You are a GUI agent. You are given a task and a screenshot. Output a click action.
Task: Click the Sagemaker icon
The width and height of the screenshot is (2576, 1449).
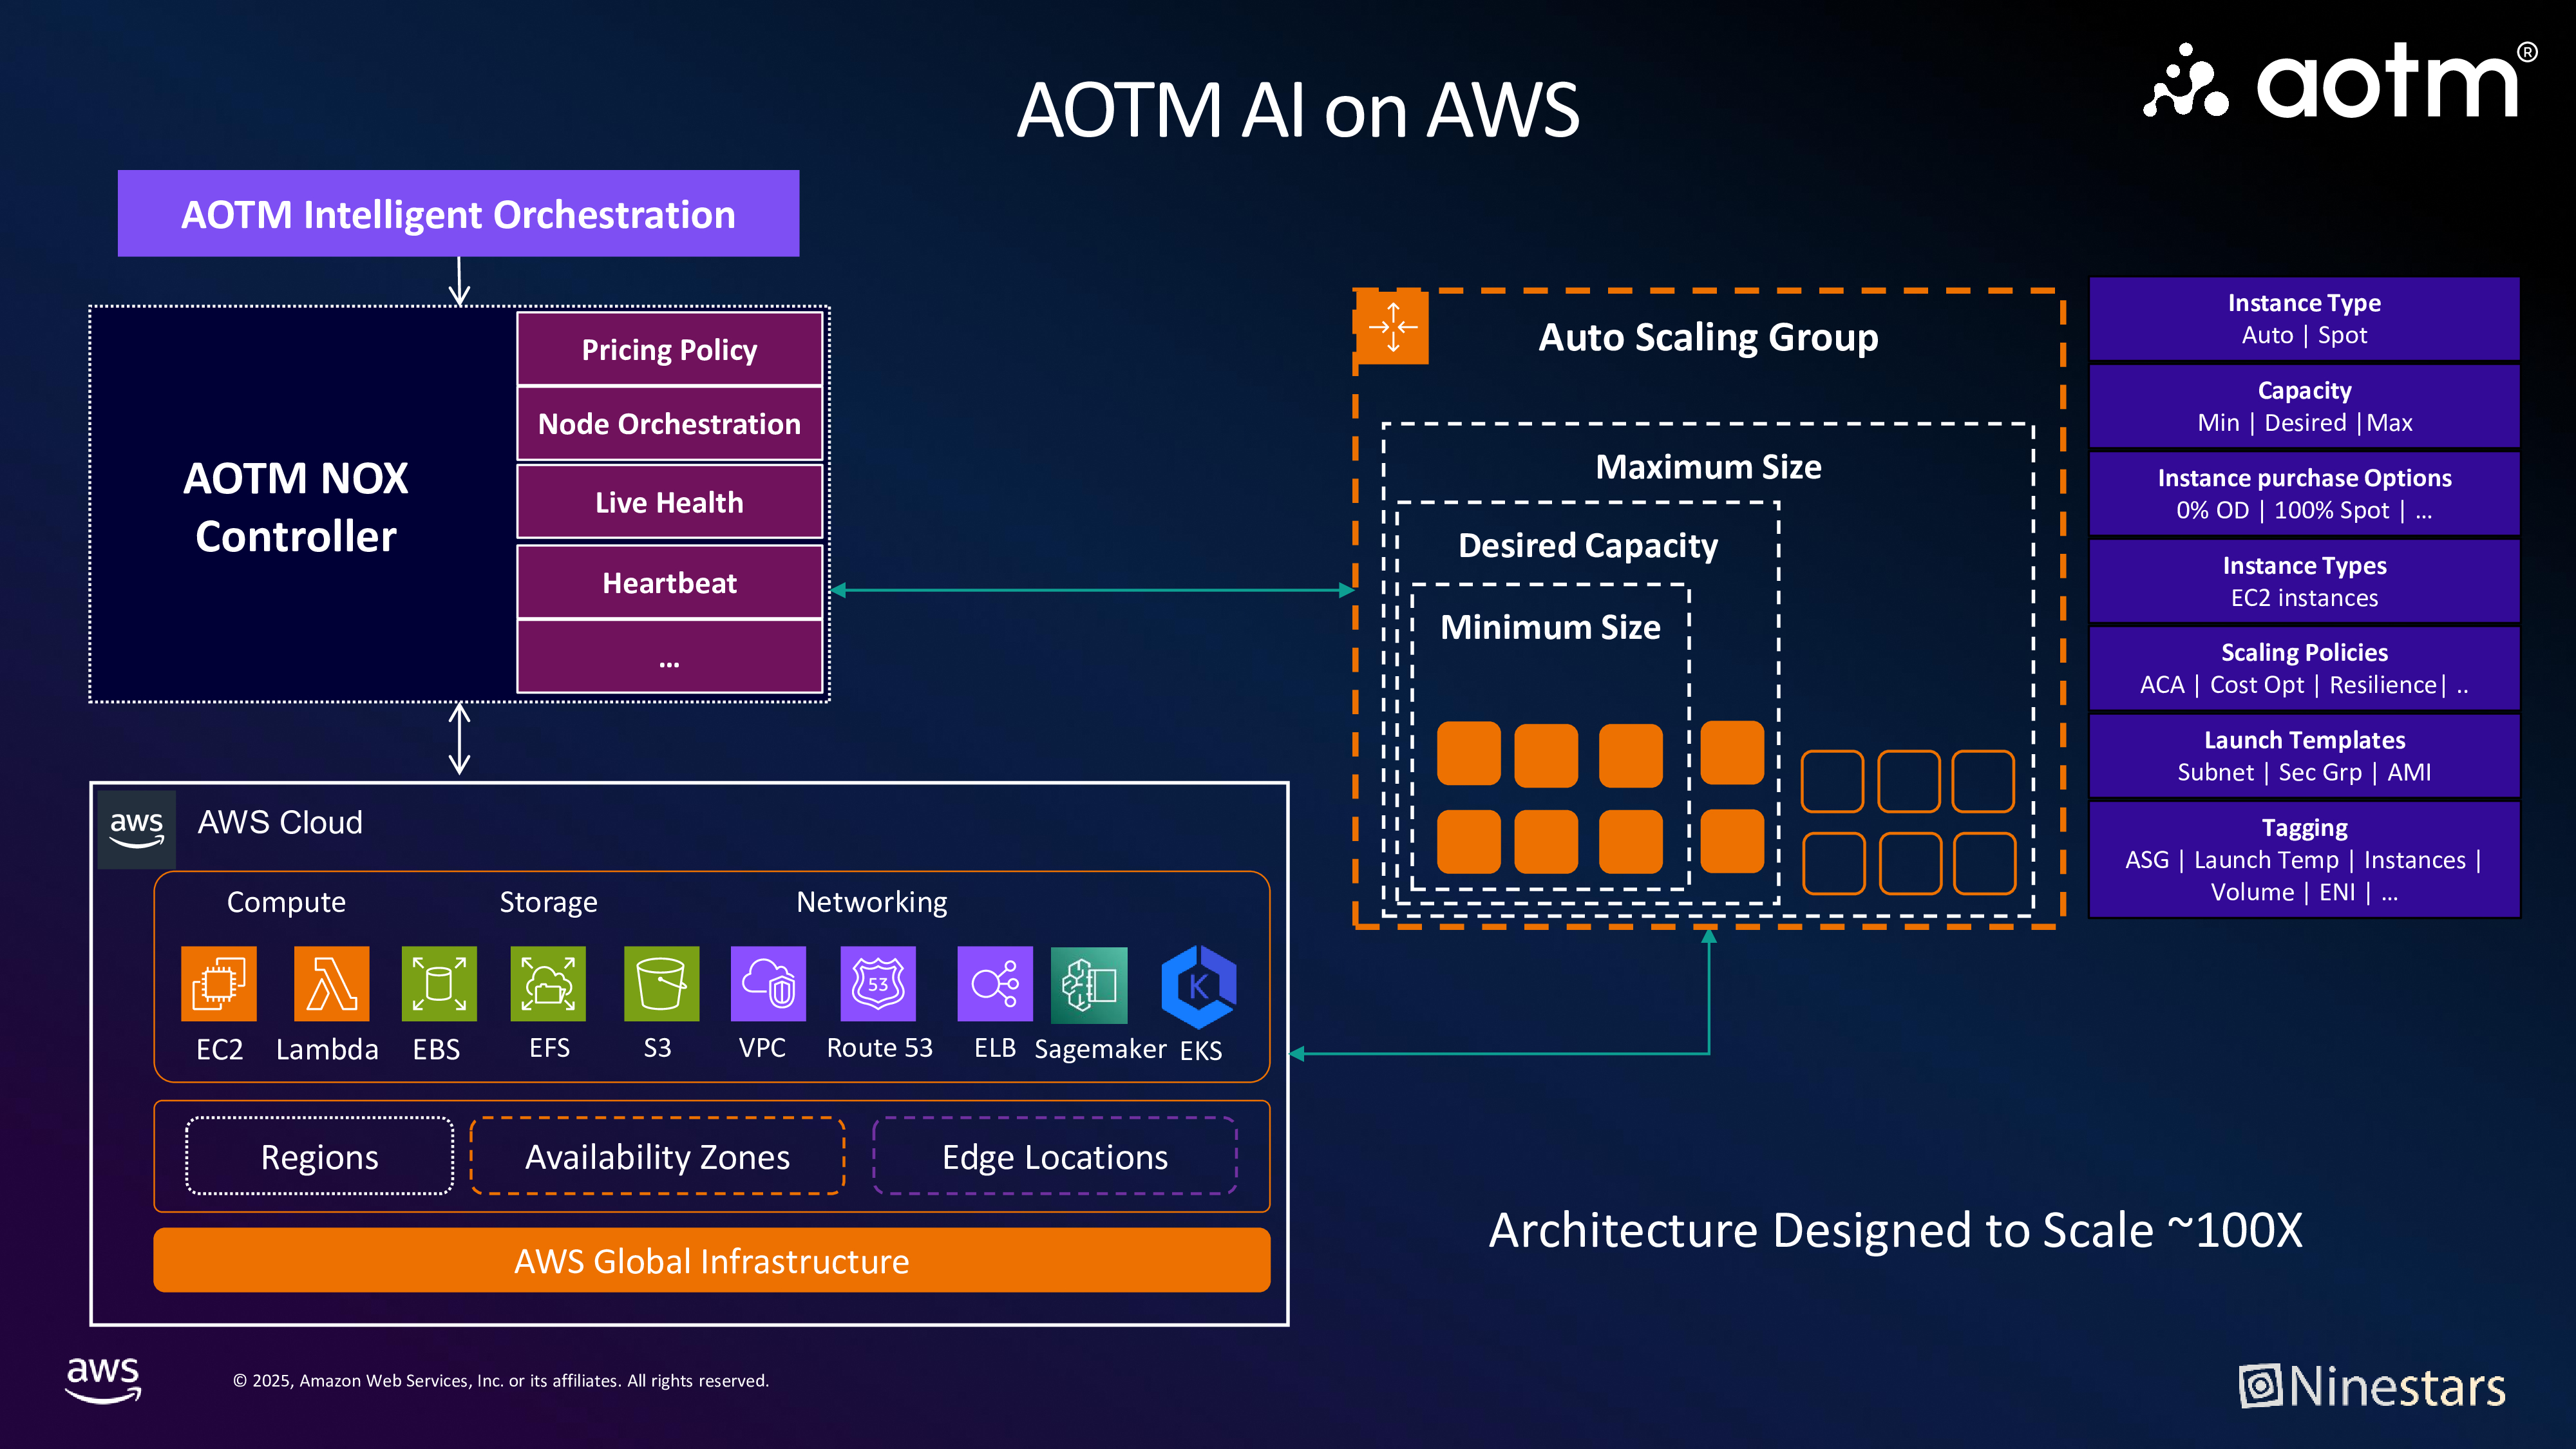point(1089,985)
